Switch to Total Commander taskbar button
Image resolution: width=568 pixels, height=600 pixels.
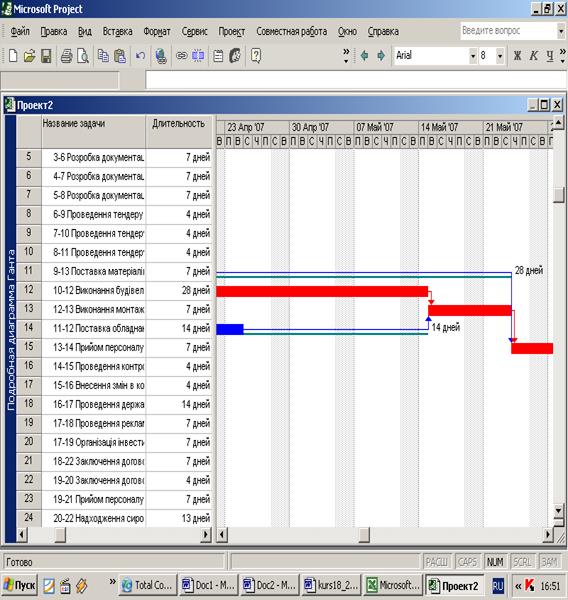click(148, 585)
